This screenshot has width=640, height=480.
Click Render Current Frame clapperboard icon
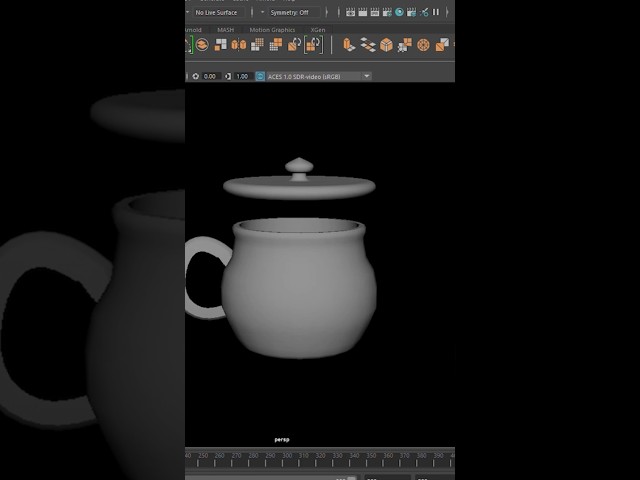pos(362,12)
